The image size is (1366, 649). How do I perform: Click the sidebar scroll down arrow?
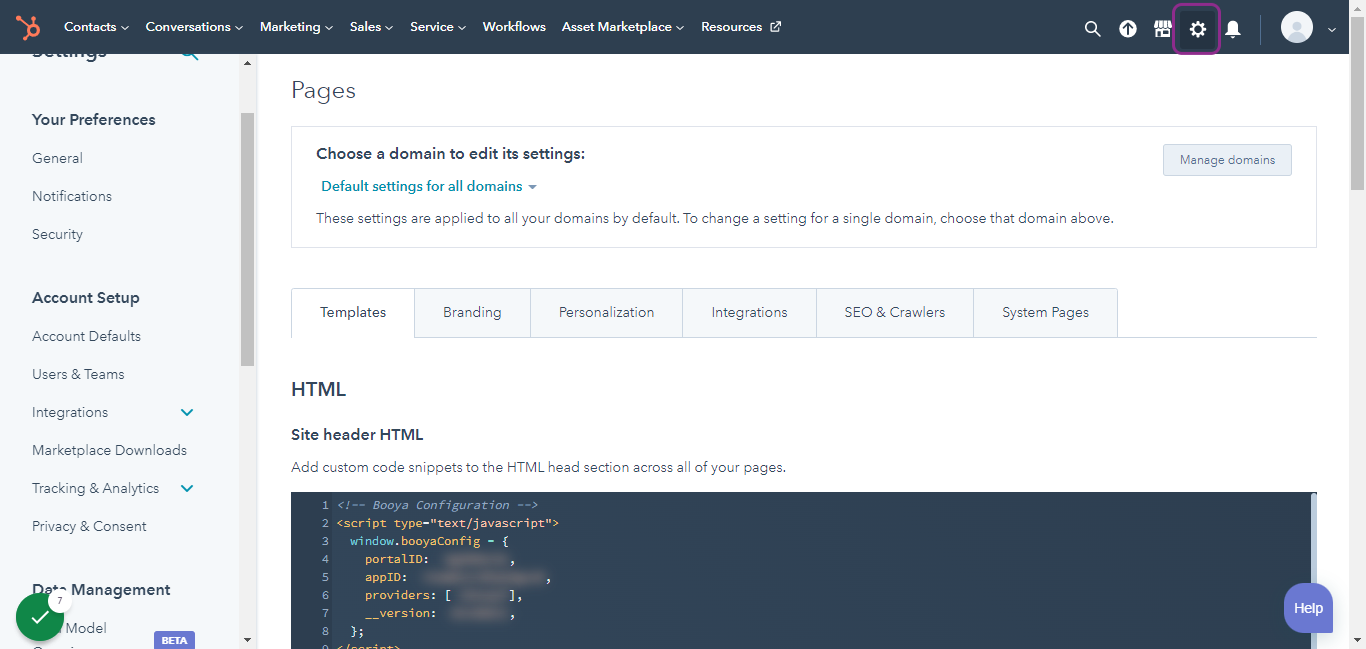click(247, 639)
